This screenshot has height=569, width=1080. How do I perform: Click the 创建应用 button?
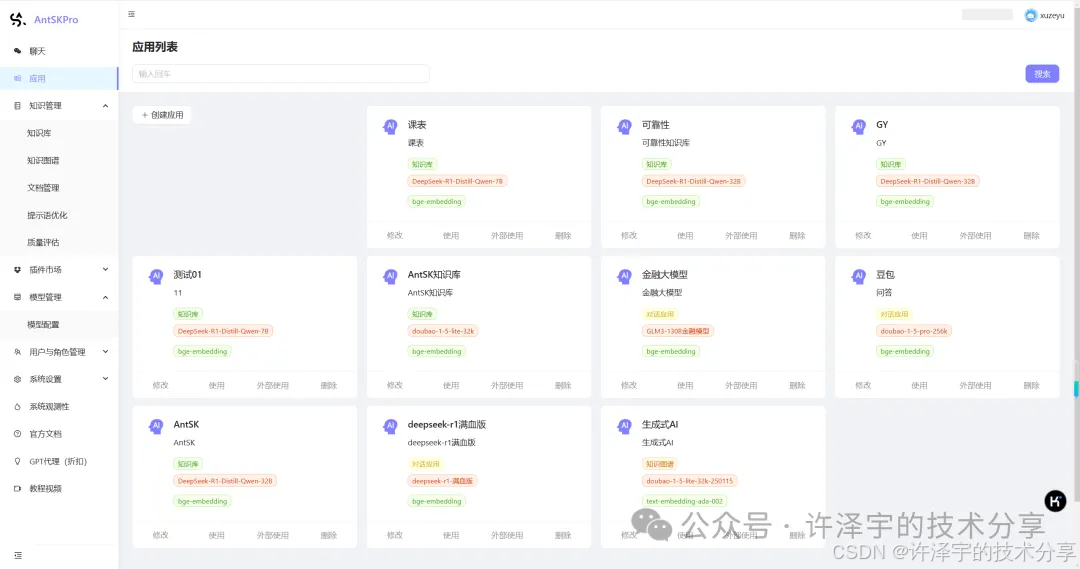[x=162, y=115]
